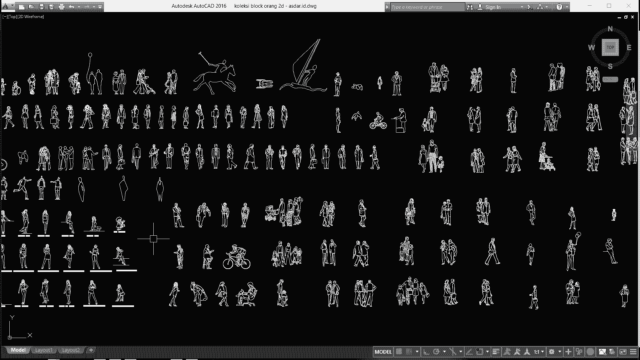Click the Plot print icon
The height and width of the screenshot is (360, 640).
61,7
